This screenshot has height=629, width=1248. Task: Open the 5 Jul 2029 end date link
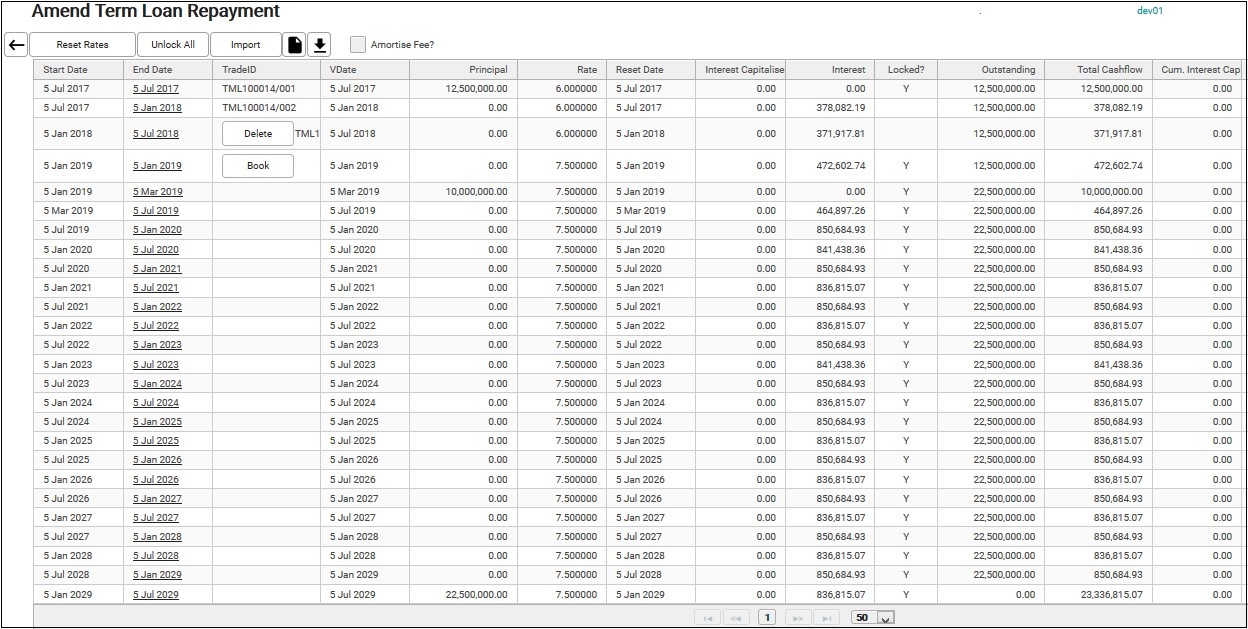coord(156,595)
